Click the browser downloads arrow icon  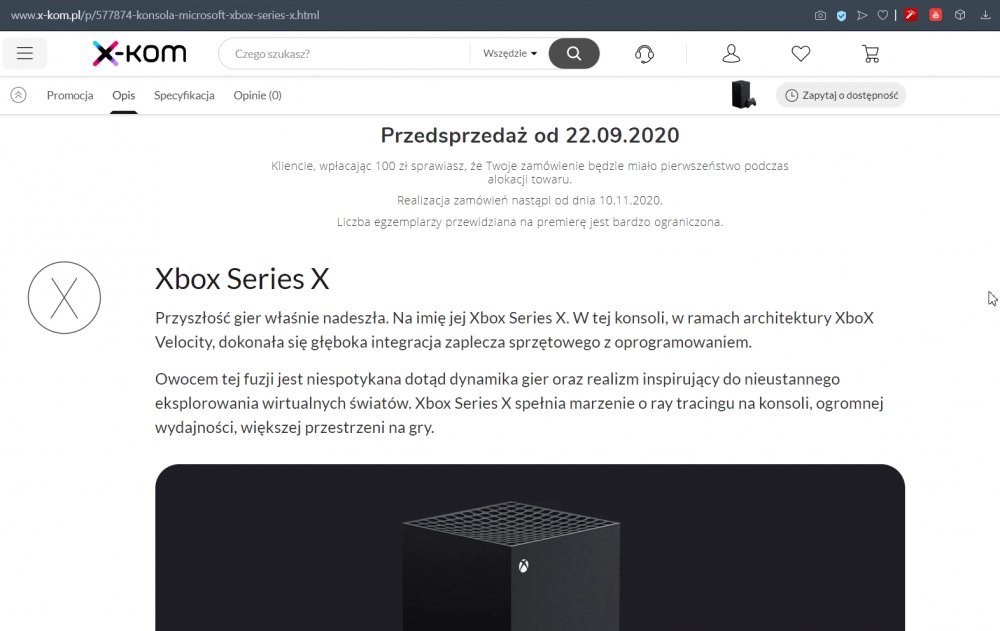(985, 15)
